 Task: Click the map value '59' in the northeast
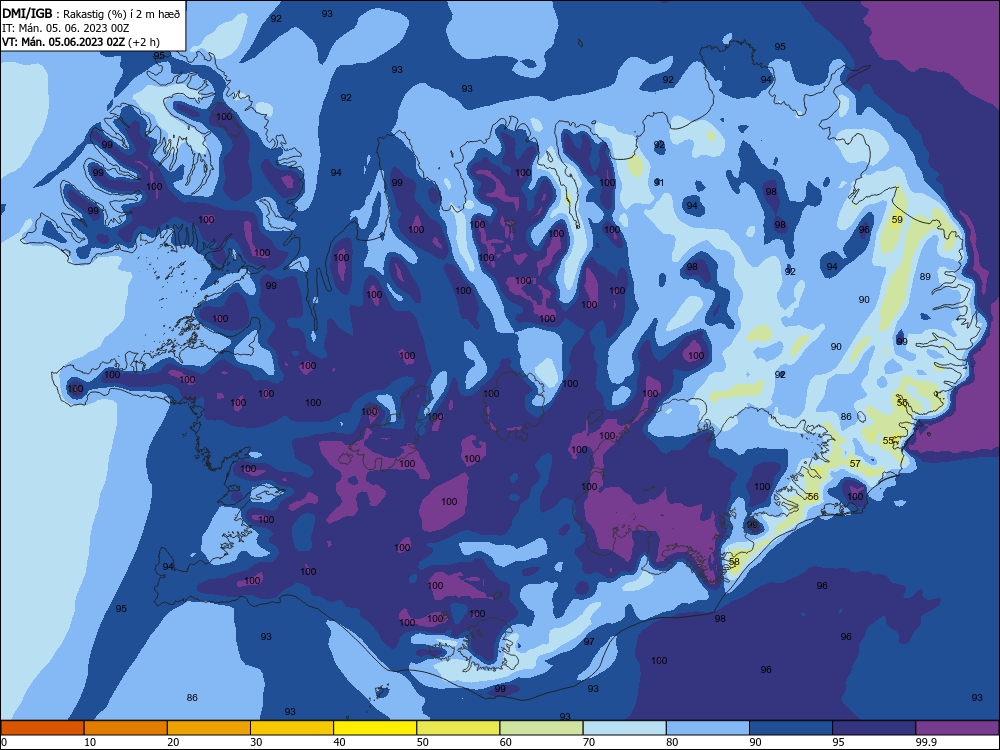point(897,219)
